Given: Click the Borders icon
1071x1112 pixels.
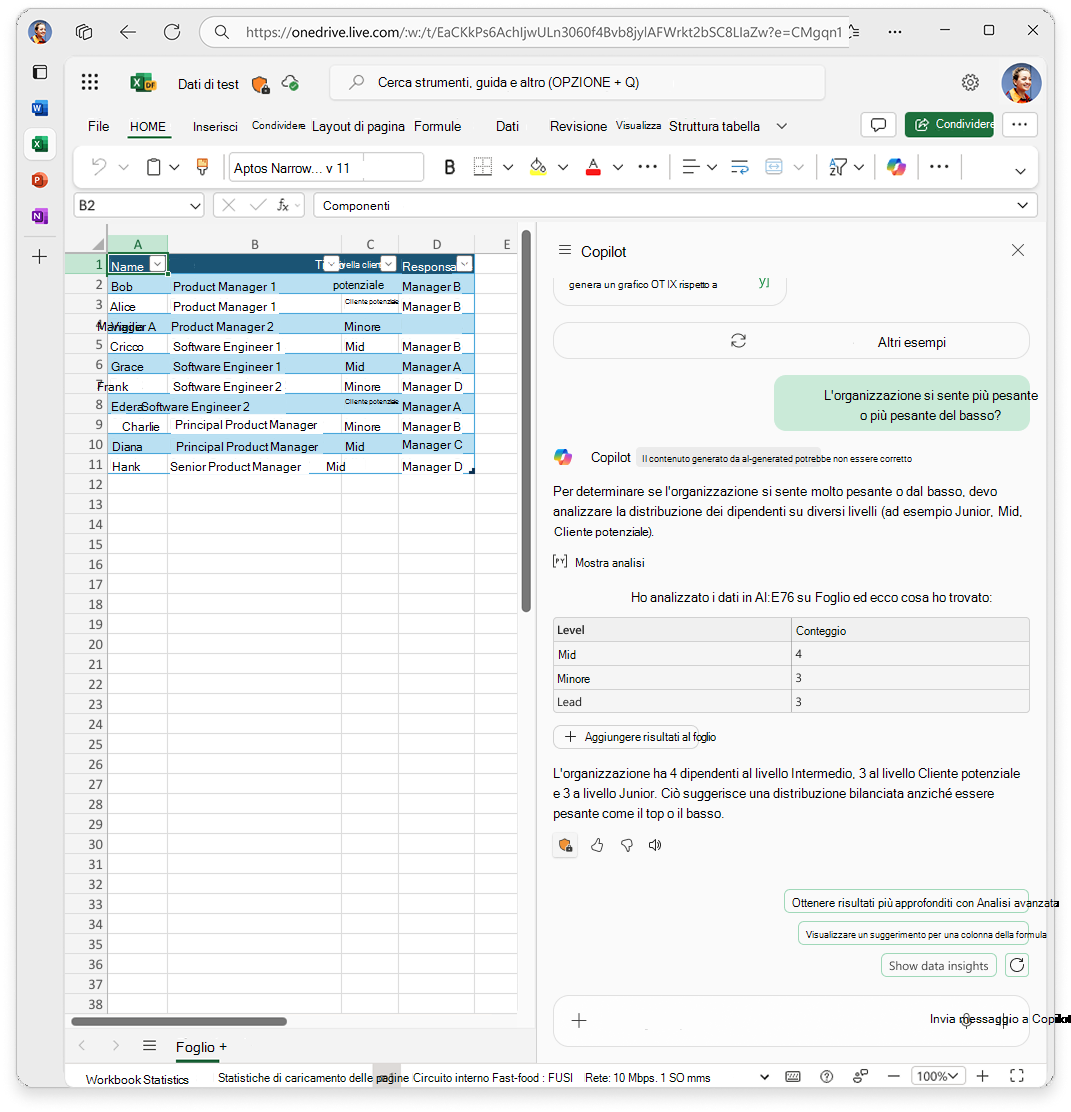Looking at the screenshot, I should [x=482, y=167].
